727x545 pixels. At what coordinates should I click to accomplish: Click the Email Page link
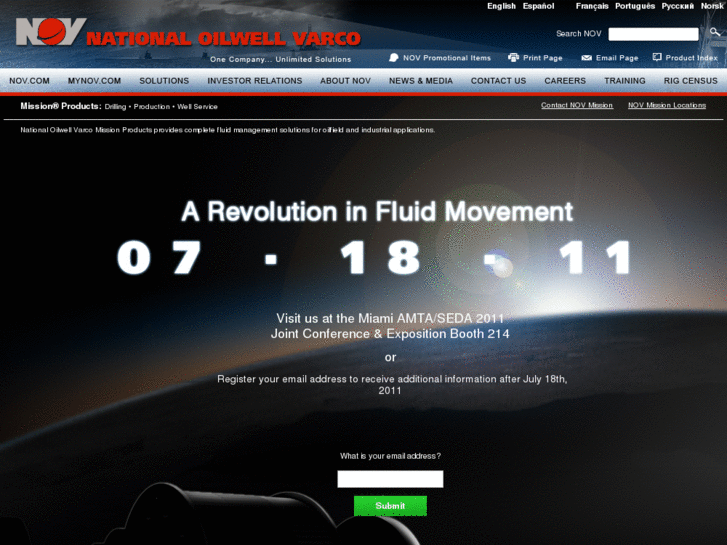click(x=617, y=58)
